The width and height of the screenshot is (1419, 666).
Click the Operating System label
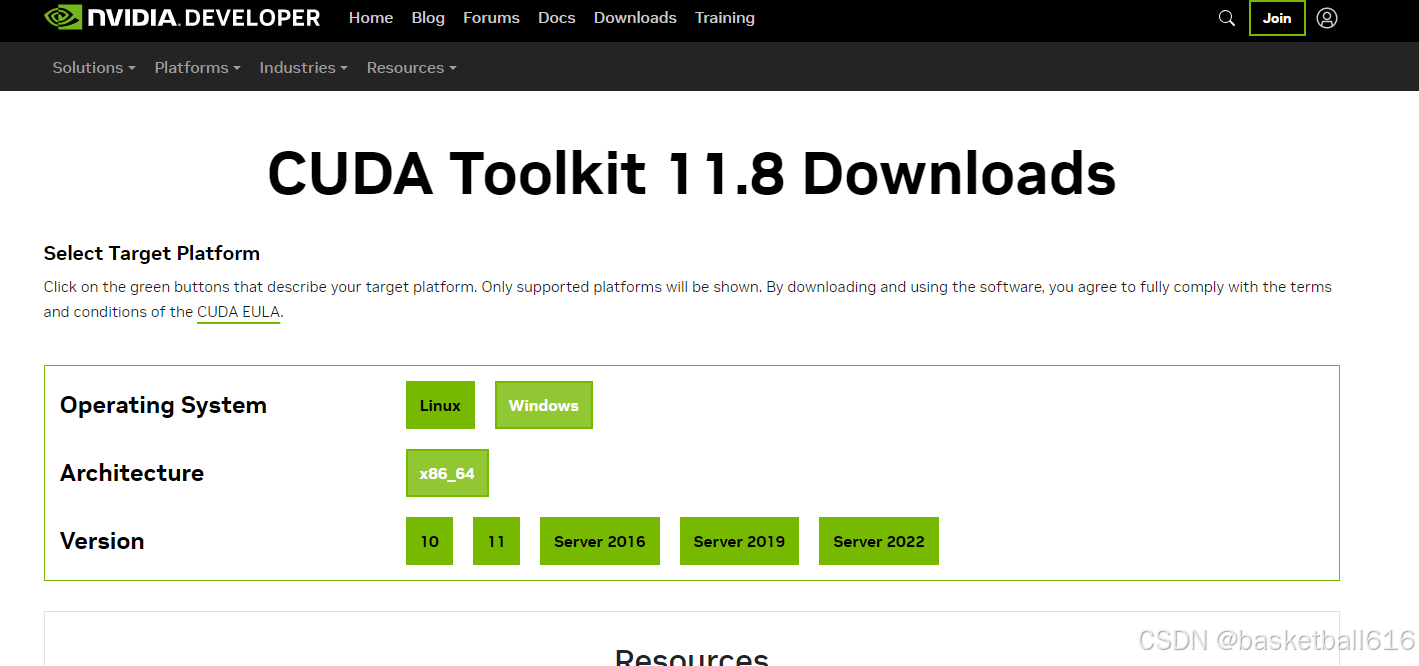point(163,405)
